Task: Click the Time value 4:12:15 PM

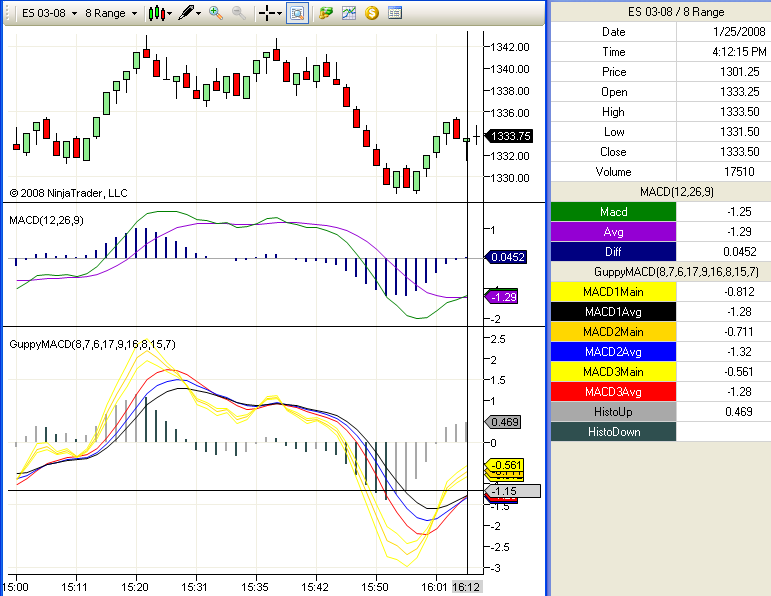Action: coord(739,52)
